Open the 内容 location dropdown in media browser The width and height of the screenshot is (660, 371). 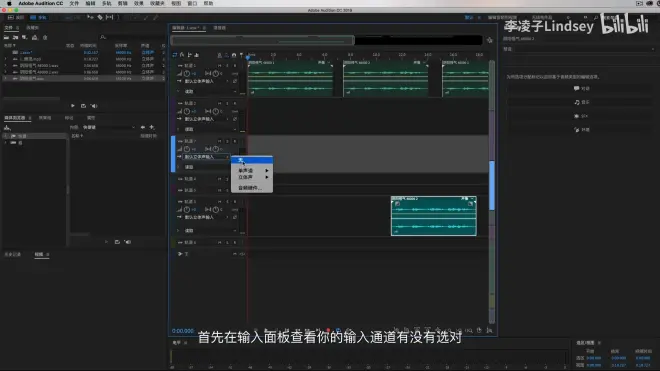point(109,127)
